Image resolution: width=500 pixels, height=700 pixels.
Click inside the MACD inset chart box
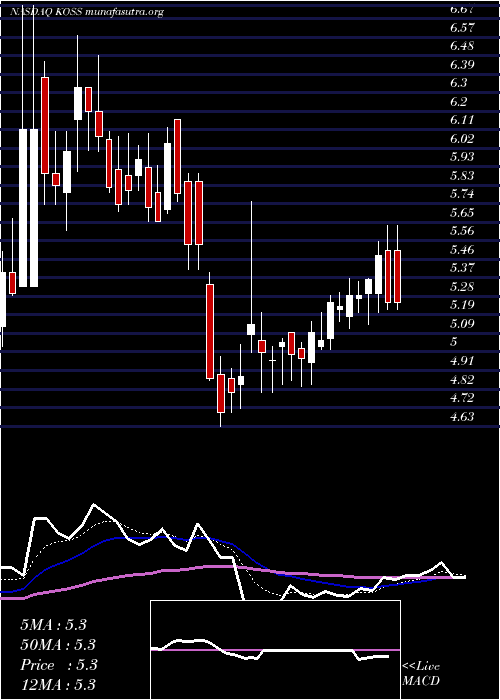coord(275,650)
